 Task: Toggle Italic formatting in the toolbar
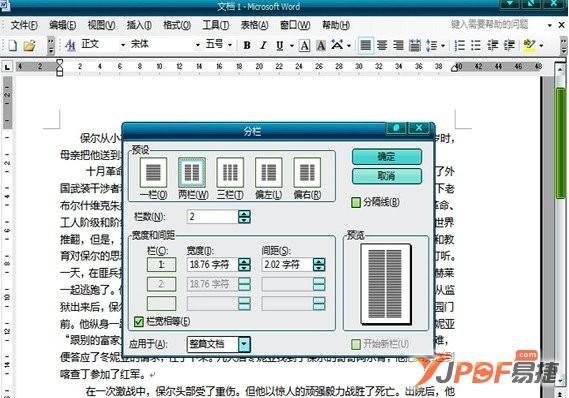click(263, 45)
